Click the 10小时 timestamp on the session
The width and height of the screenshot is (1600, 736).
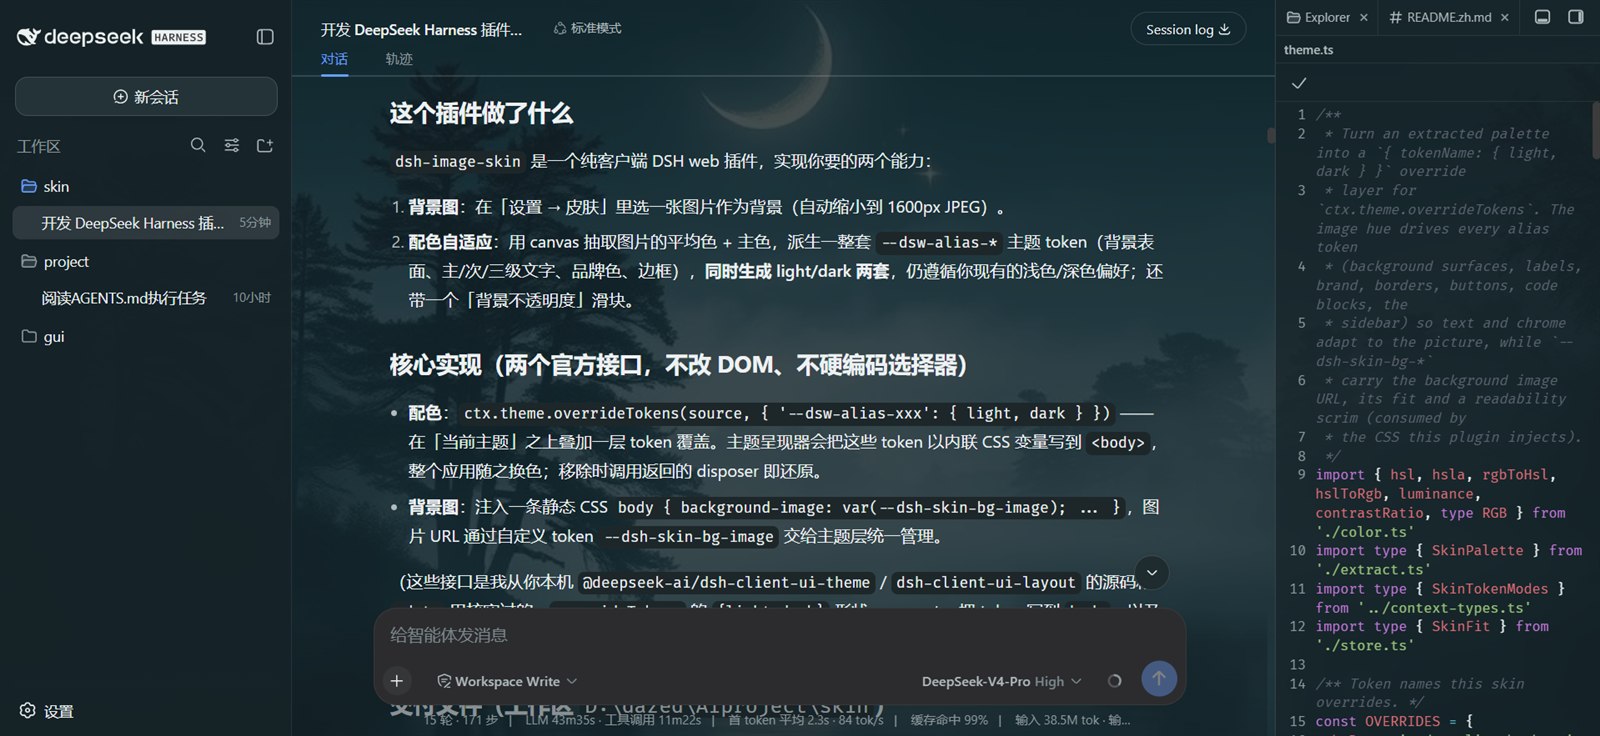click(252, 298)
